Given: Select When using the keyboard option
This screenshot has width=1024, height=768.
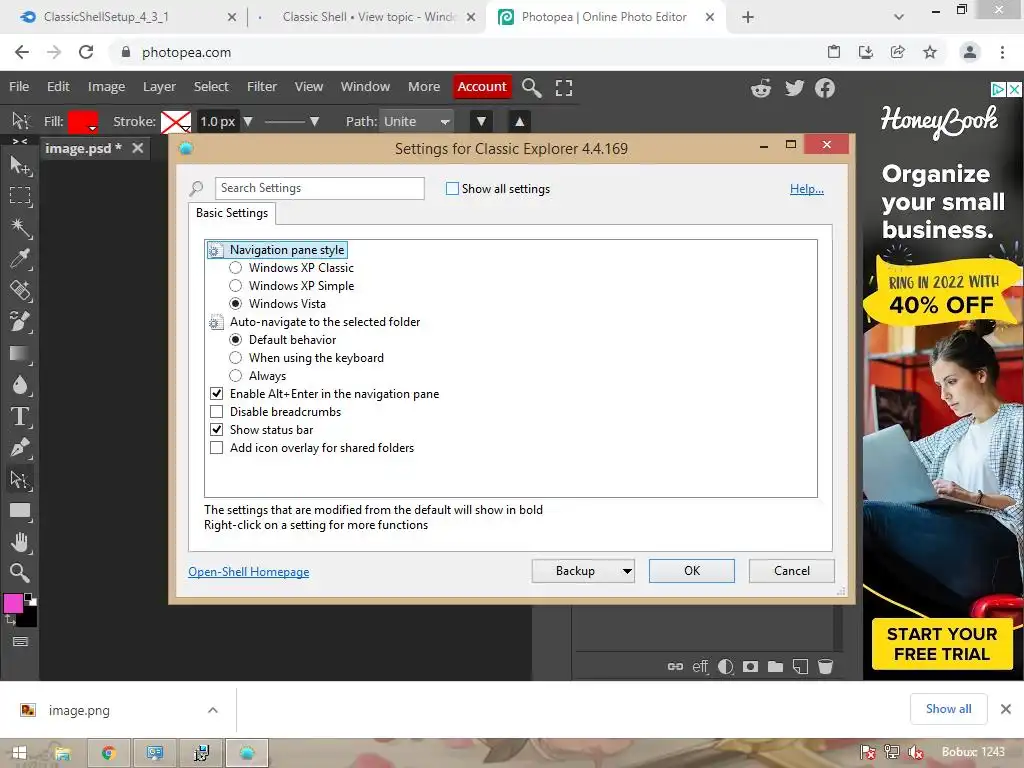Looking at the screenshot, I should [236, 358].
